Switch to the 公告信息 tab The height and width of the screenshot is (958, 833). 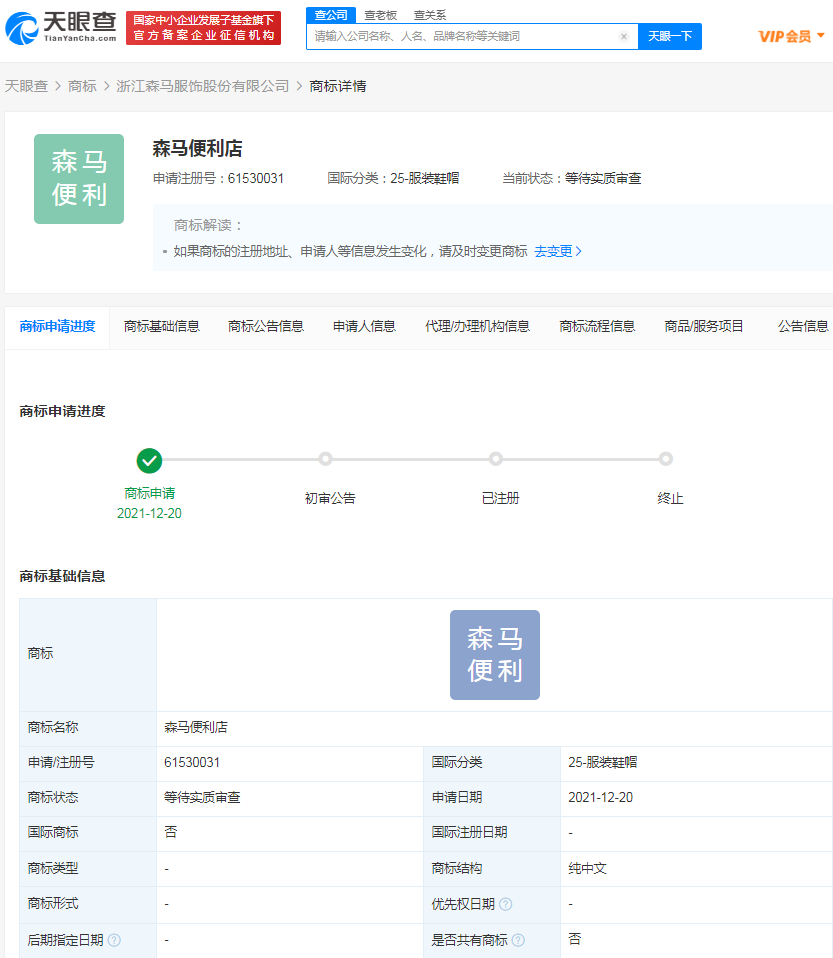pos(803,327)
